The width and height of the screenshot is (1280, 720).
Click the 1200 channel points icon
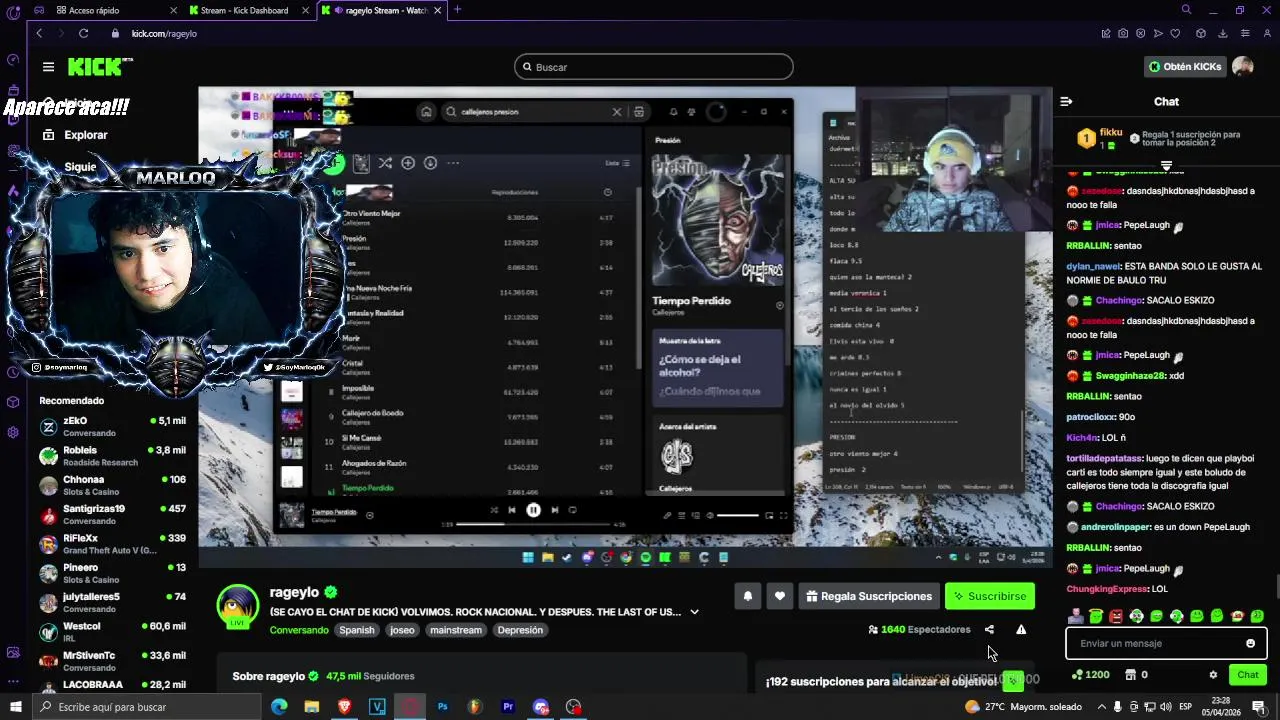coord(1077,675)
